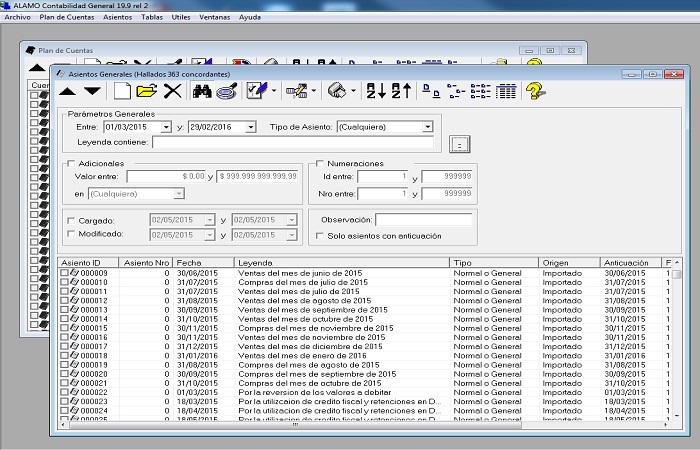Screen dimensions: 700x450
Task: Run search with the binoculars icon
Action: (202, 91)
